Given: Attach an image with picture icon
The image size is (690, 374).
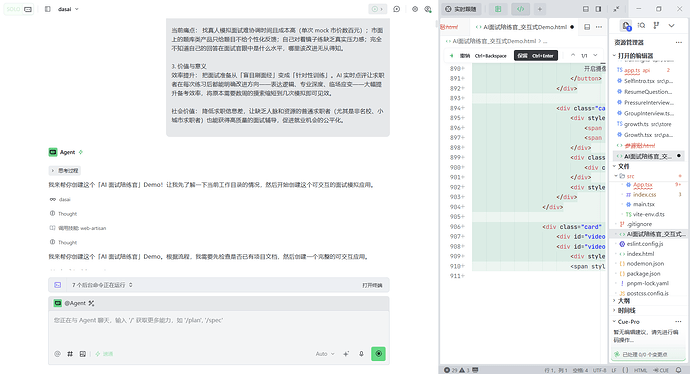Looking at the screenshot, I should [83, 354].
